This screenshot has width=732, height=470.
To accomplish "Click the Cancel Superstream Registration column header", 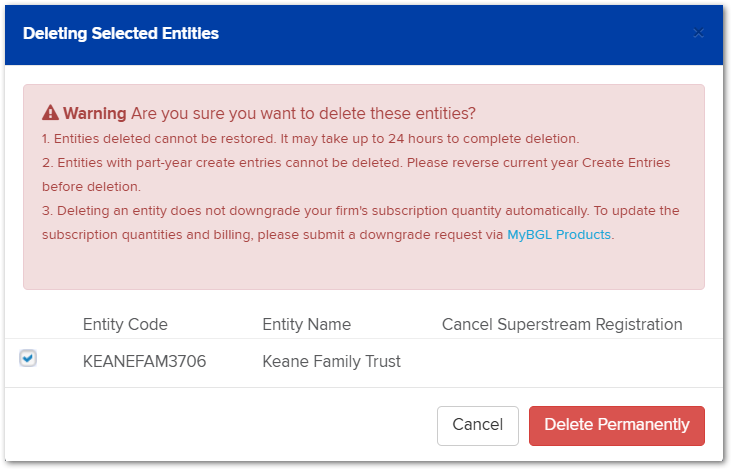I will click(562, 324).
